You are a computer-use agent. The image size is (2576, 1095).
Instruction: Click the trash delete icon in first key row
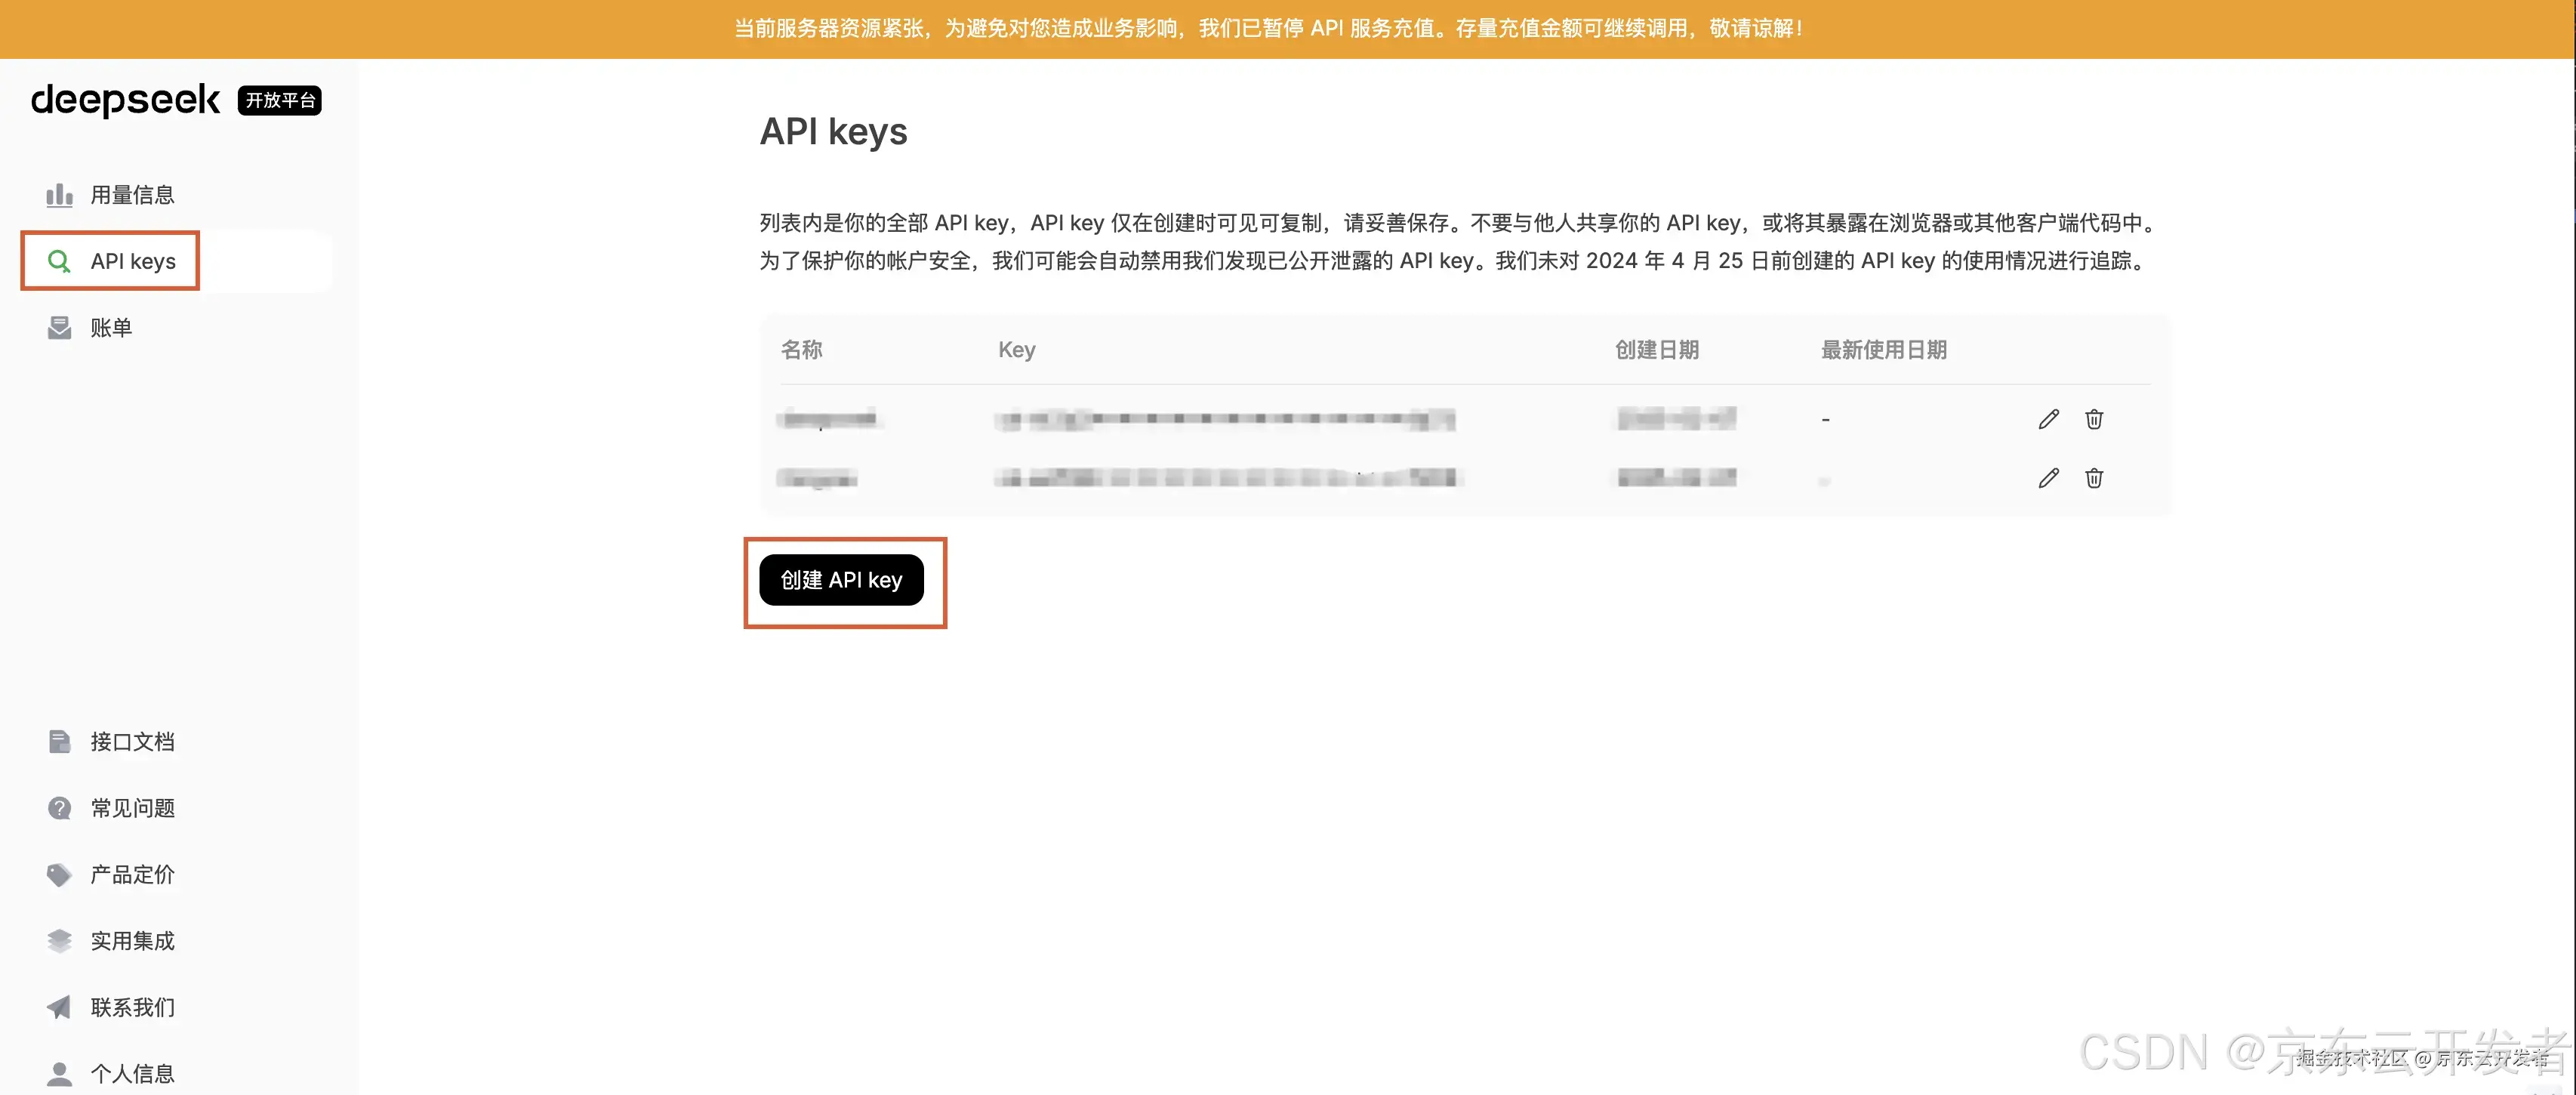point(2094,419)
